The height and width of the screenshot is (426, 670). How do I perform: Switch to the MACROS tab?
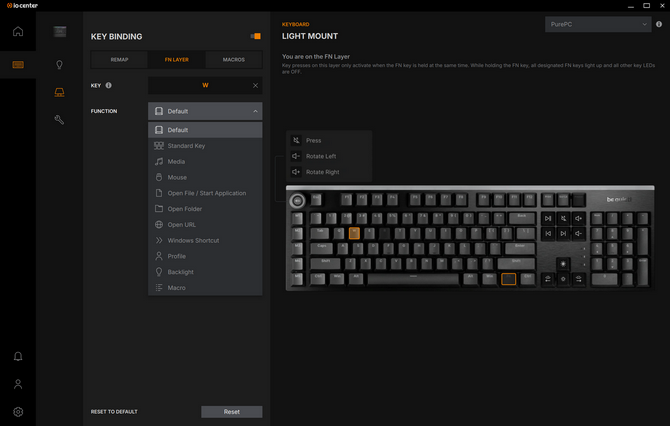tap(234, 59)
